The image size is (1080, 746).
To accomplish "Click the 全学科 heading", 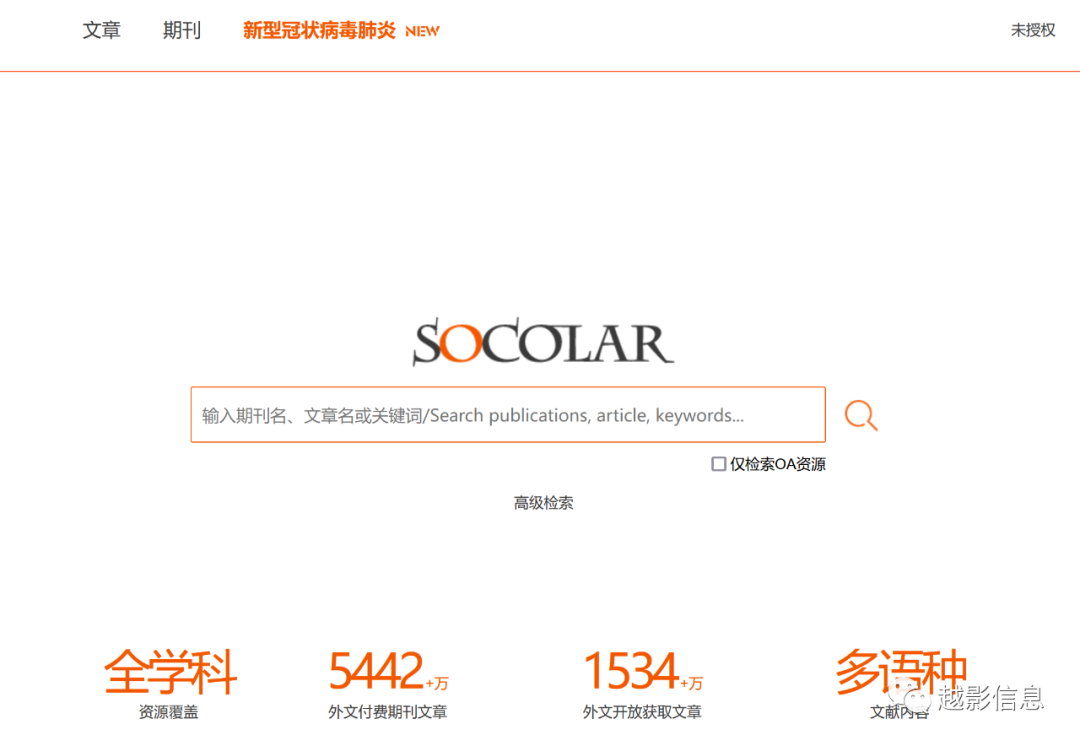I will click(170, 672).
